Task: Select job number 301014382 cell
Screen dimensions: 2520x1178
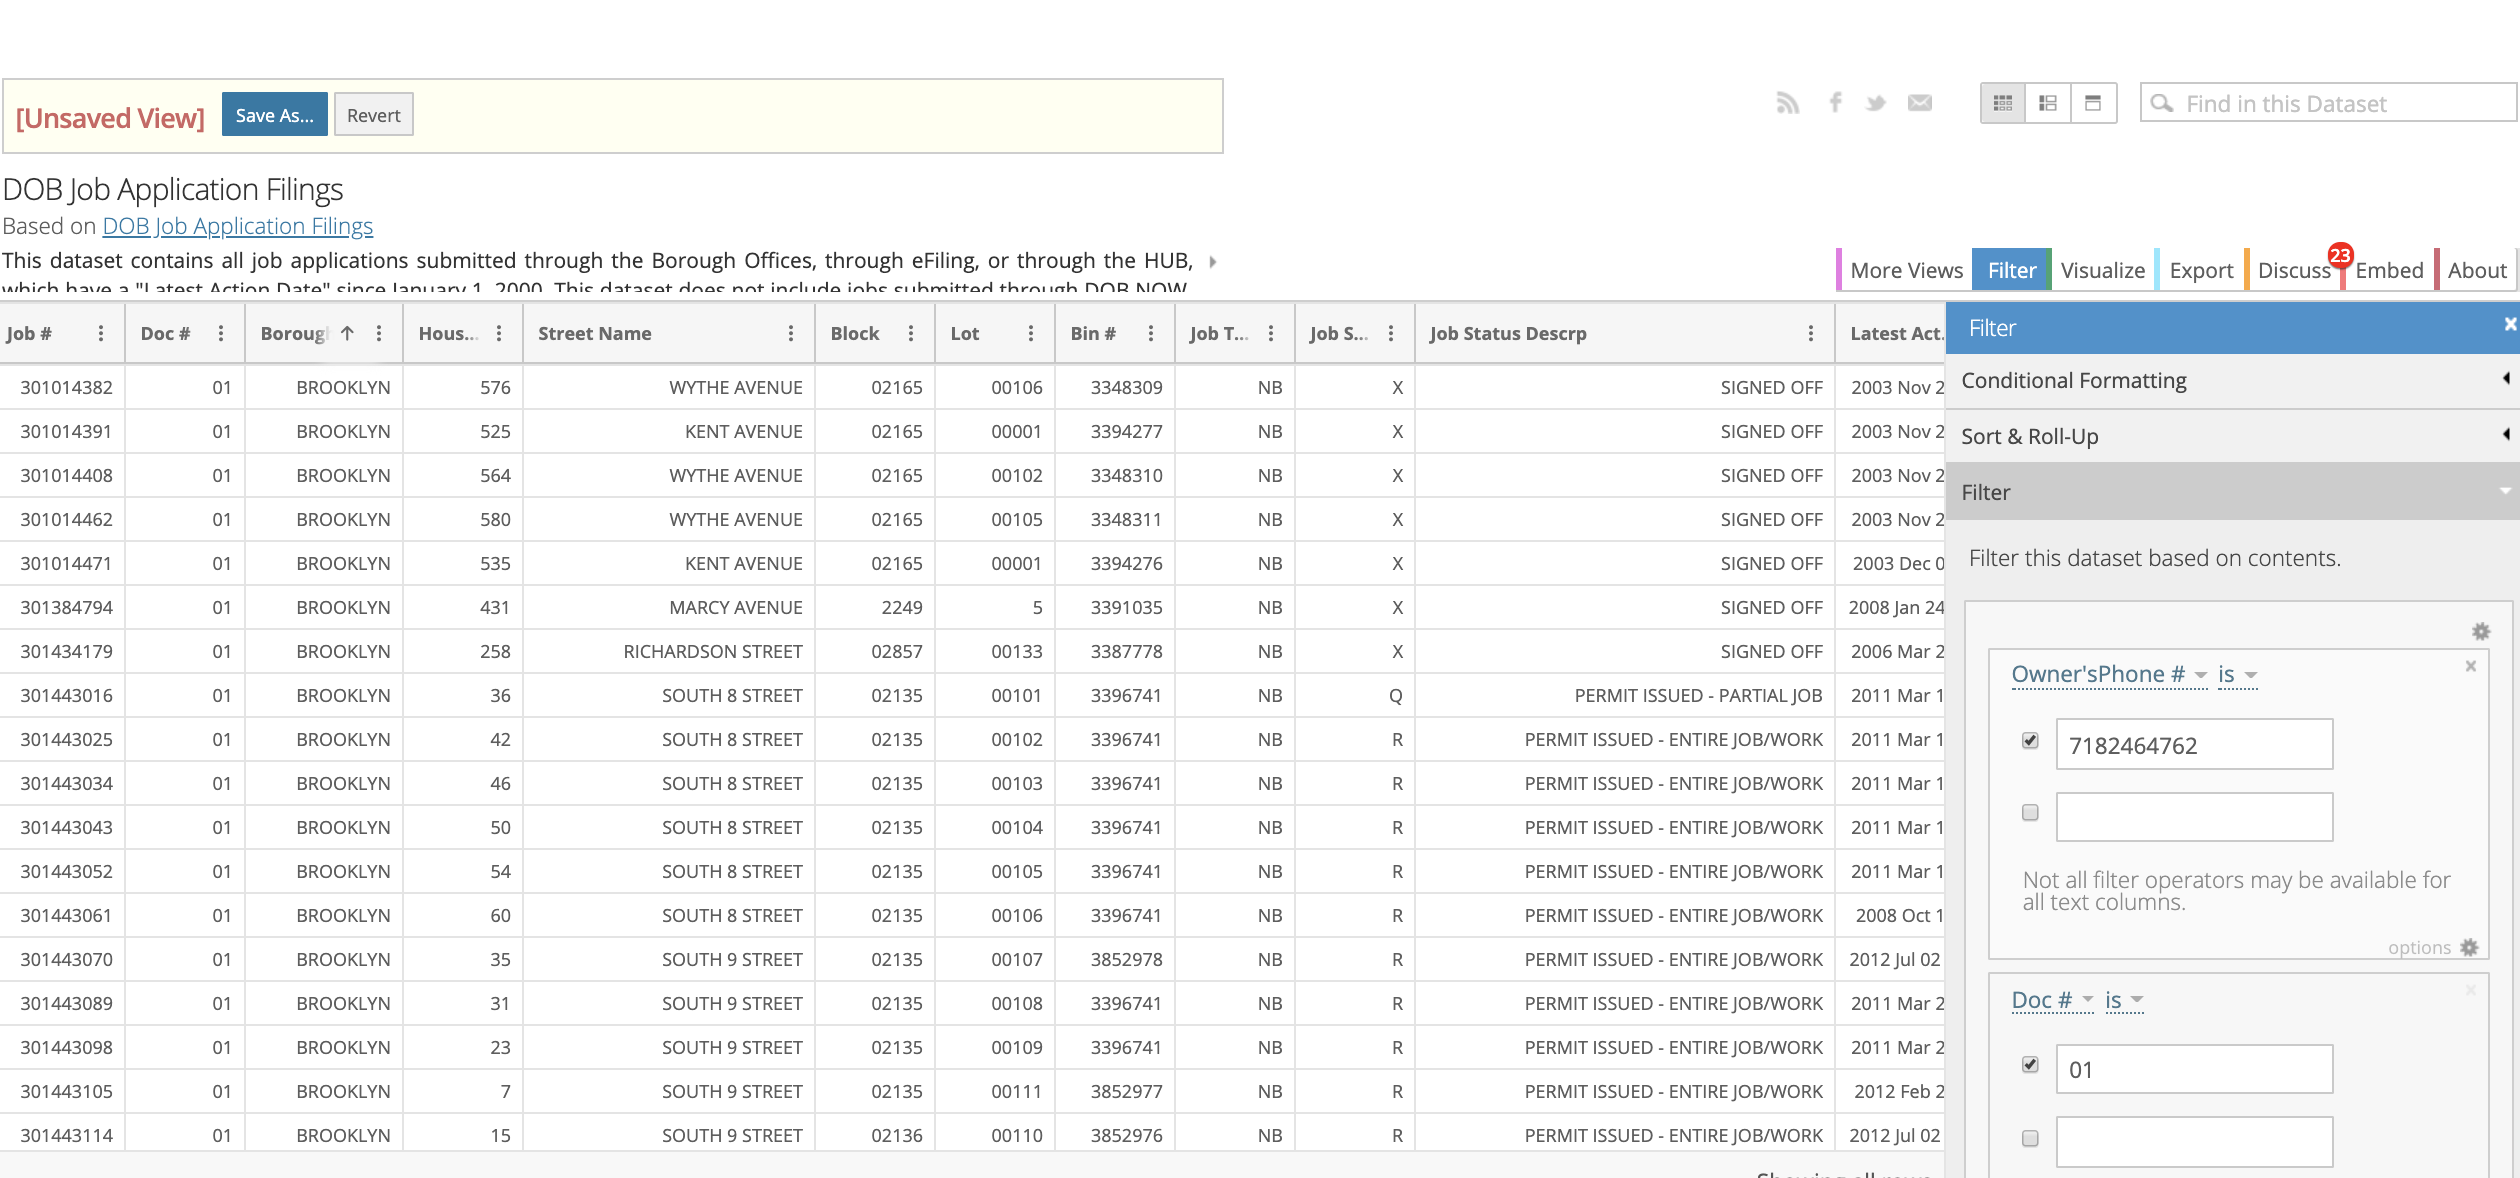Action: pos(62,387)
